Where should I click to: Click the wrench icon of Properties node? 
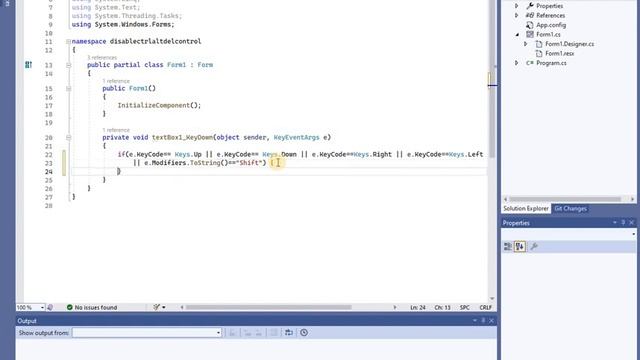click(530, 6)
